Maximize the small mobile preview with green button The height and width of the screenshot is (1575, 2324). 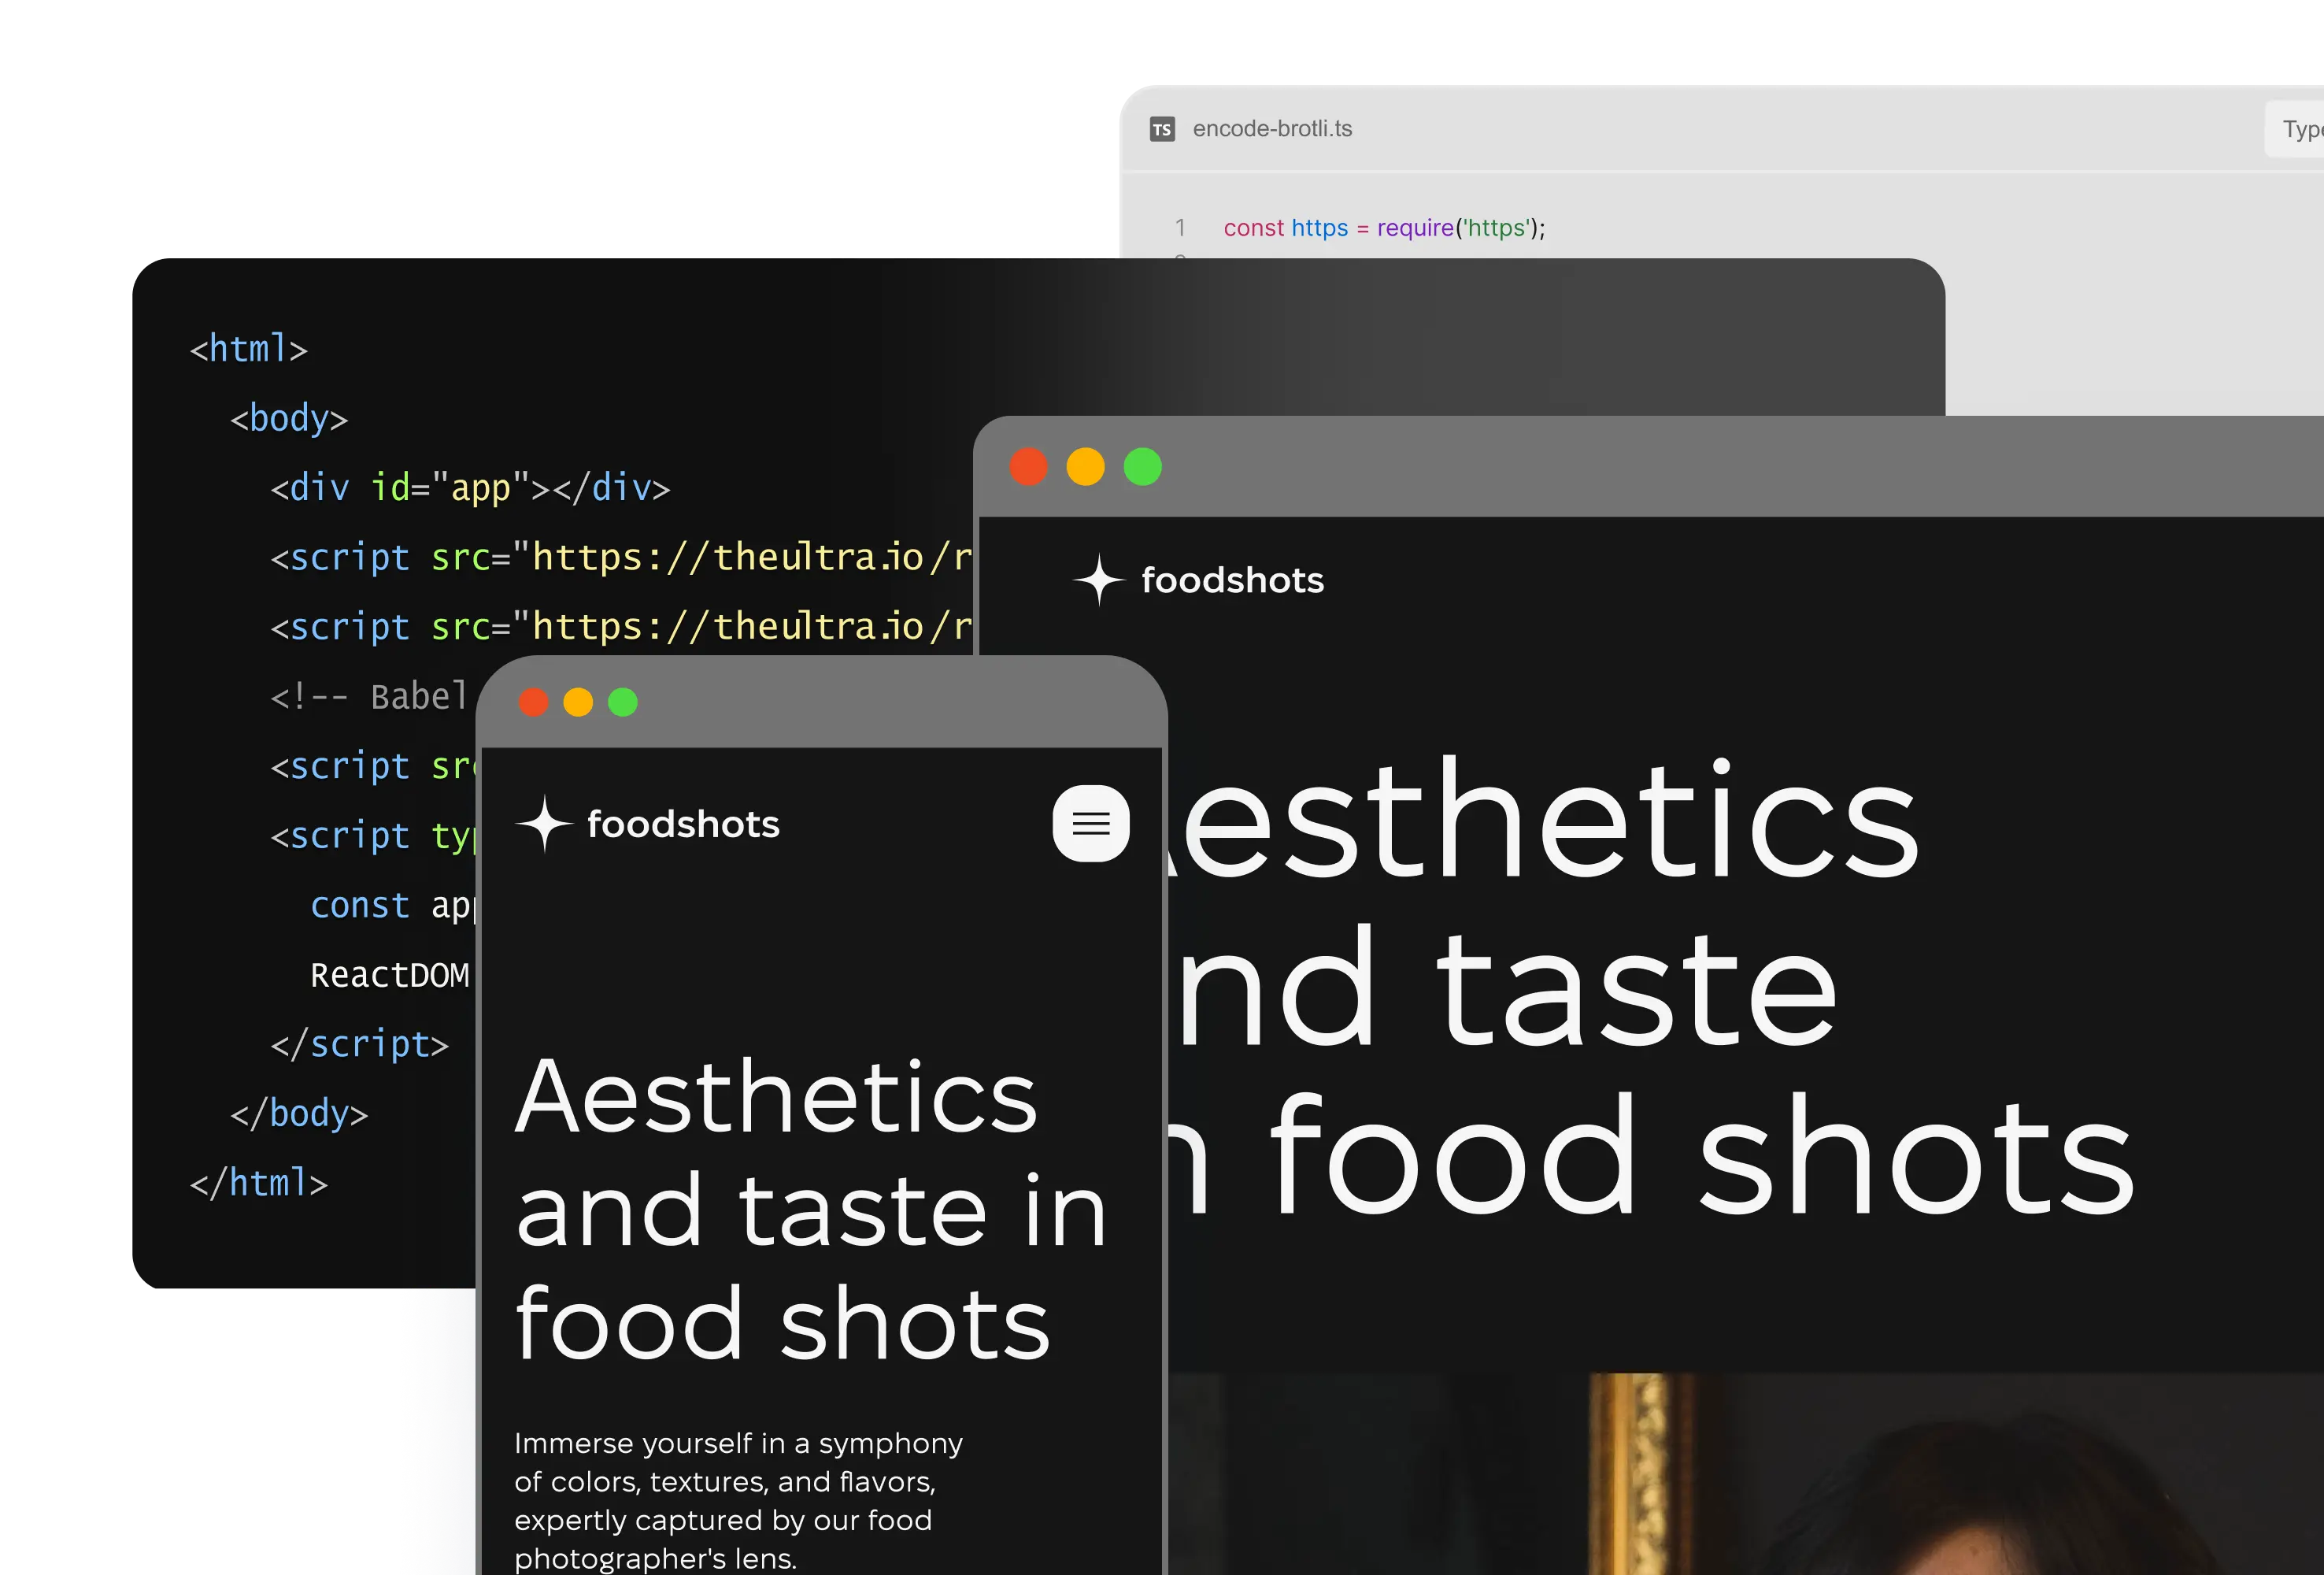click(x=622, y=702)
